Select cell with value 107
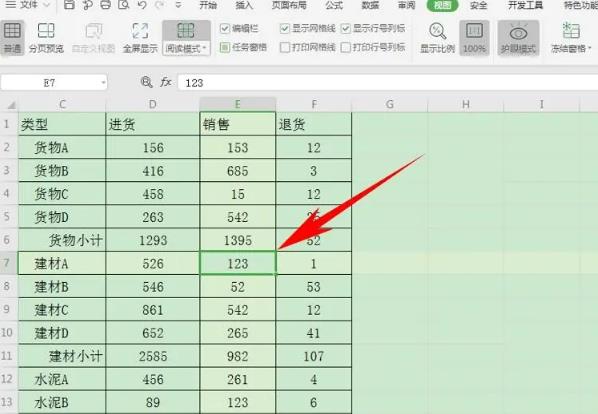 coord(313,356)
